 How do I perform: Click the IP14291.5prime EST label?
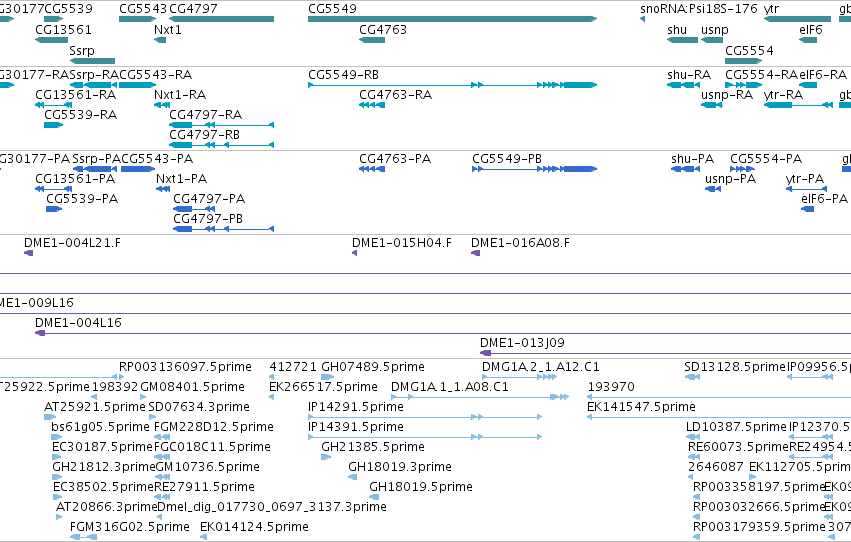(355, 406)
